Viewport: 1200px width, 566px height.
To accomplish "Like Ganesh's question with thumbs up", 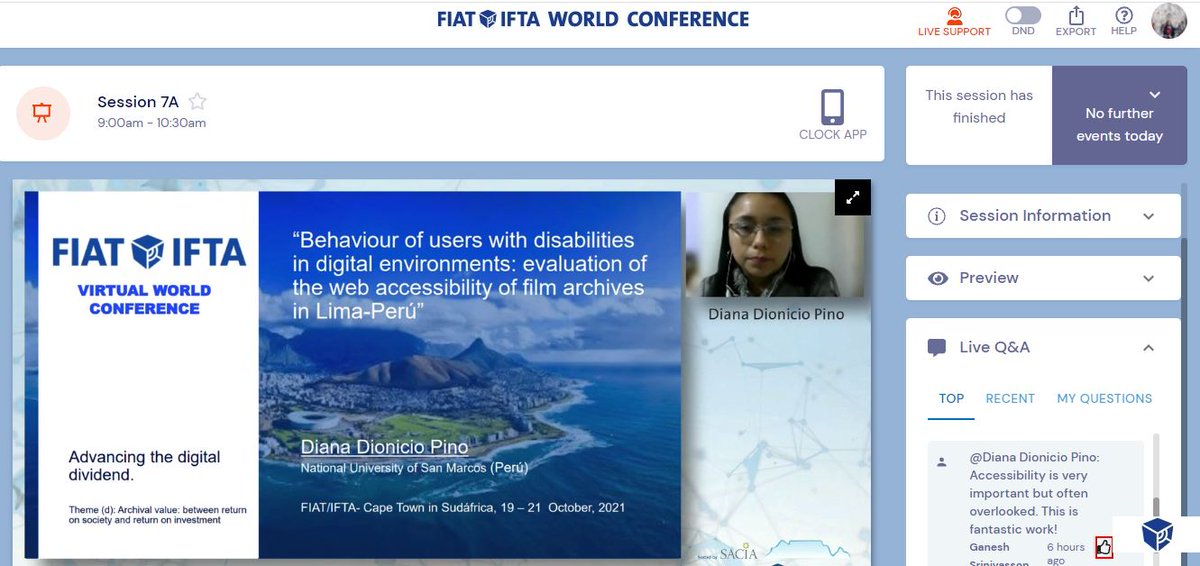I will [x=1104, y=547].
